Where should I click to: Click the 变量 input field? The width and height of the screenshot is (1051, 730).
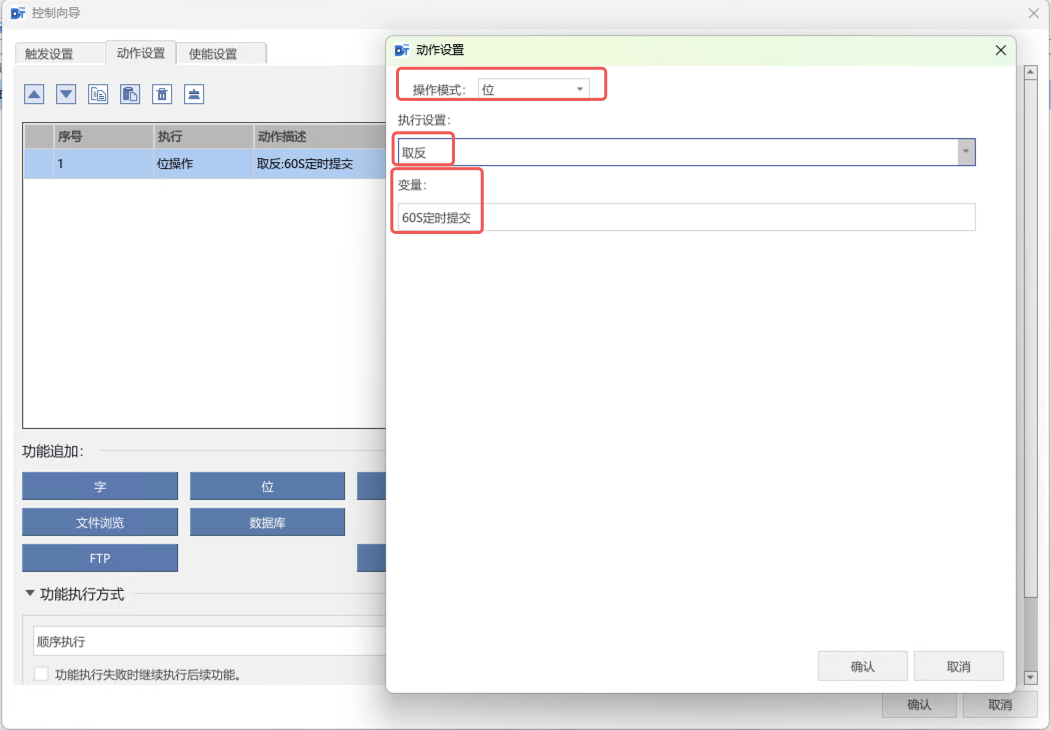[686, 217]
